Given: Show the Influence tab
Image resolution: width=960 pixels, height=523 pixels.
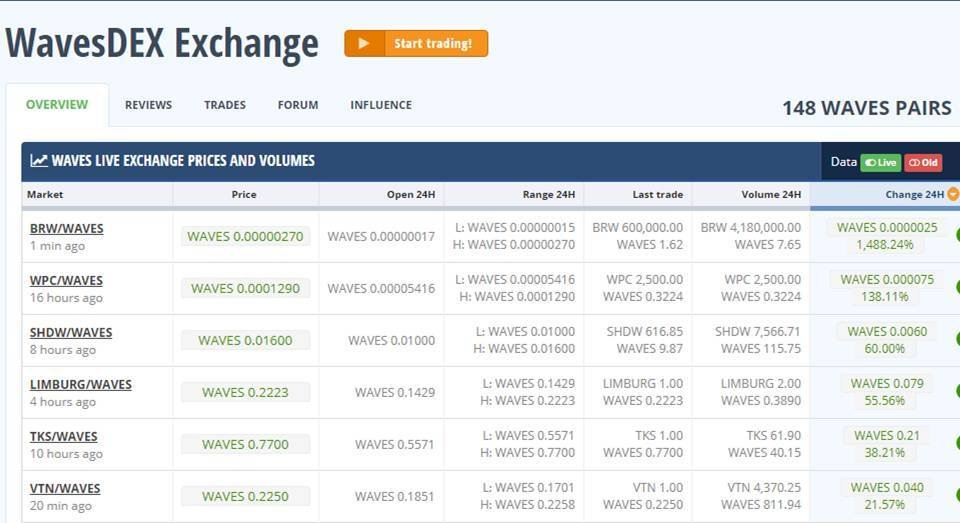Looking at the screenshot, I should (381, 105).
